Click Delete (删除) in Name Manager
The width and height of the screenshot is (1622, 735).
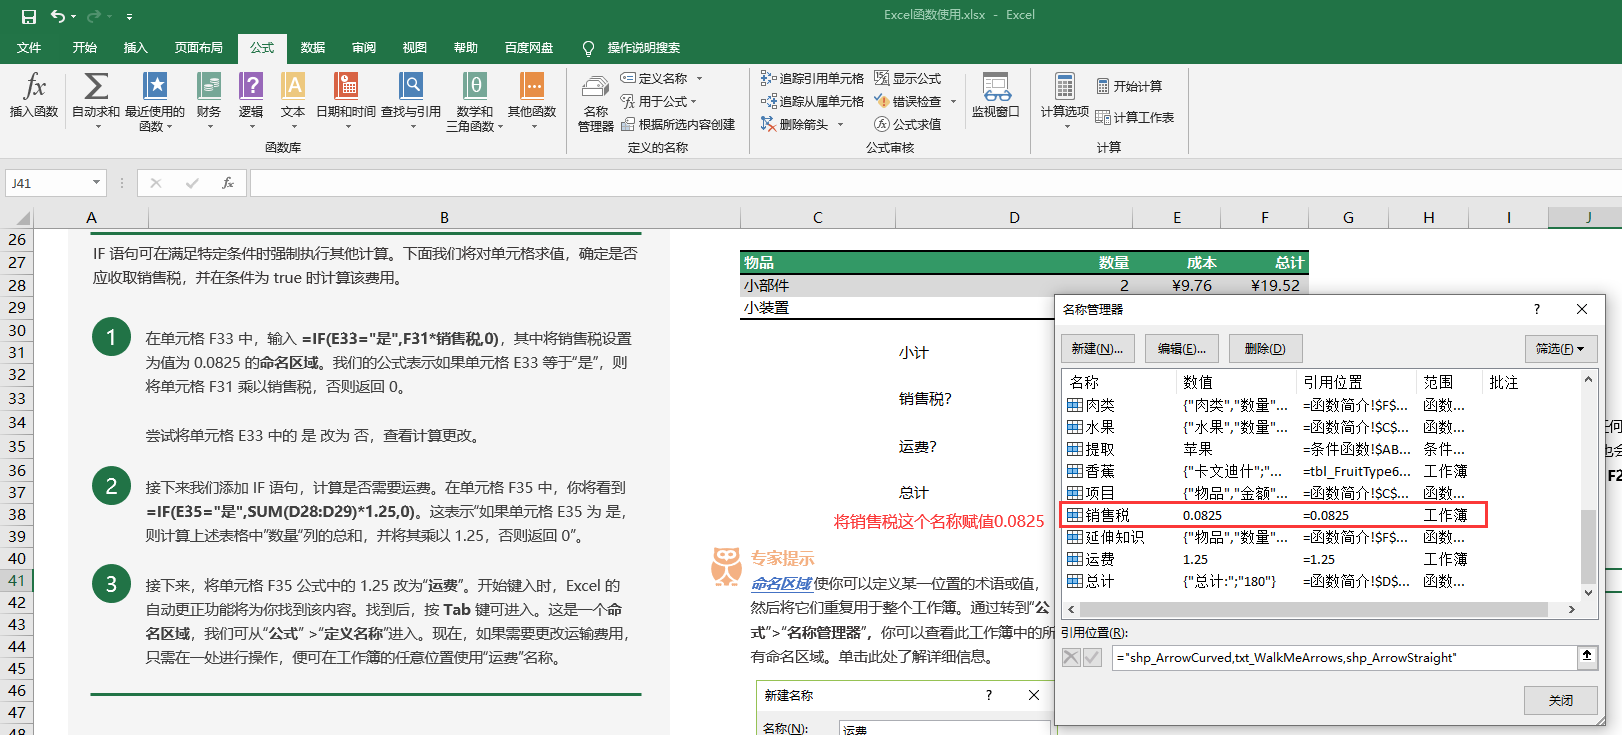coord(1266,348)
